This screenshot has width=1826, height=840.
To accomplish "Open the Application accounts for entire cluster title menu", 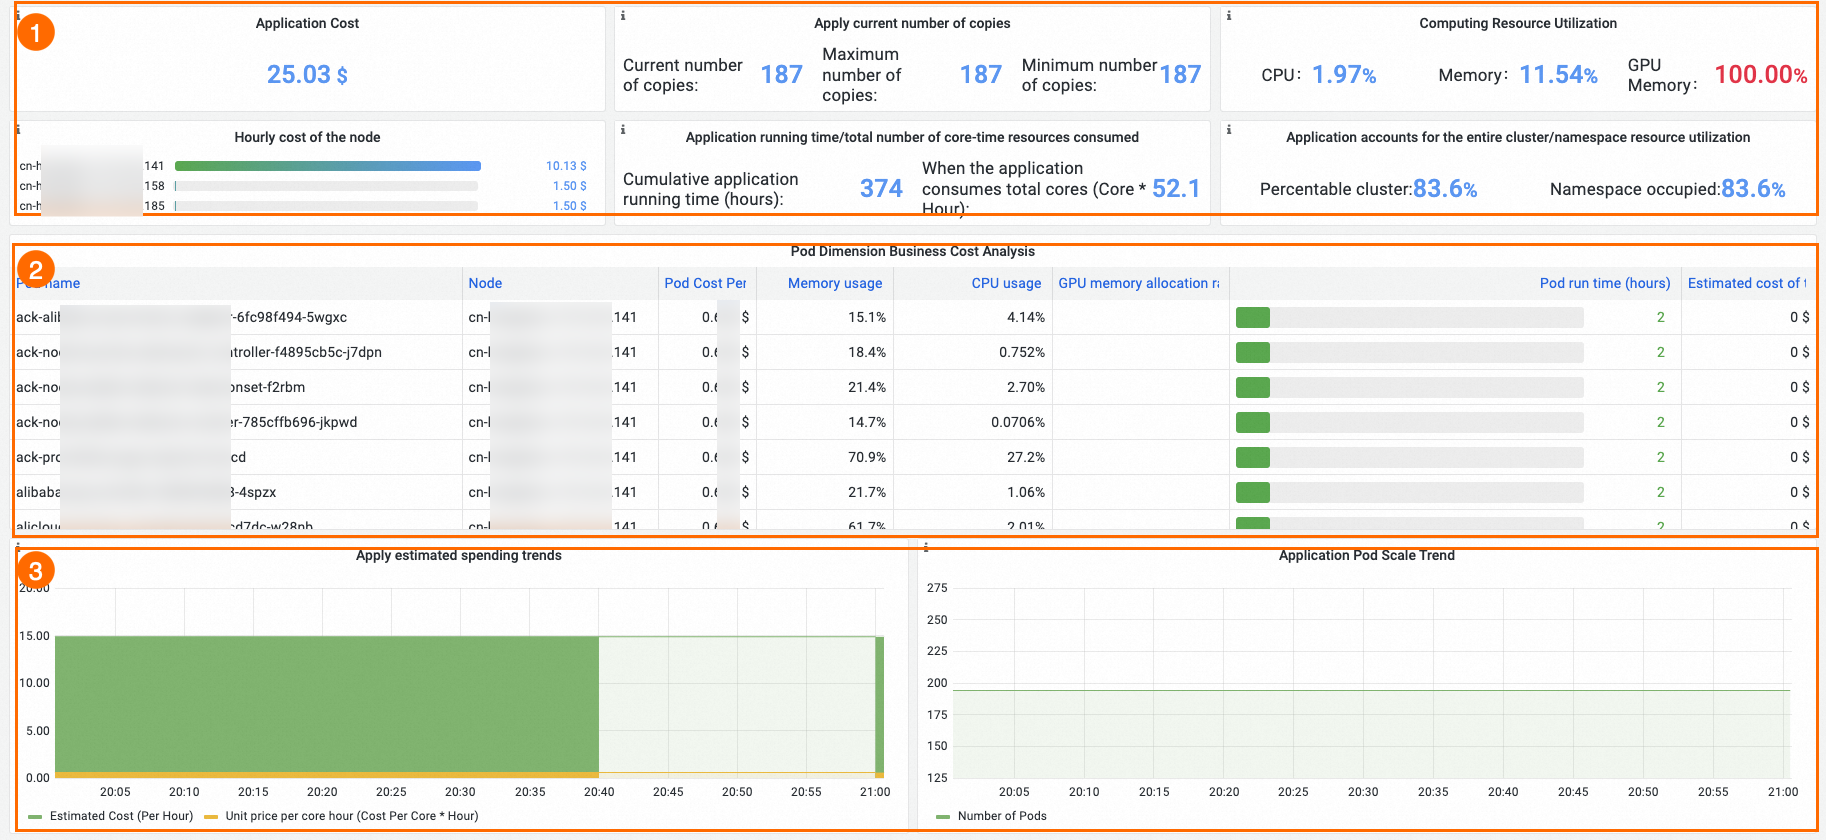I will tap(1518, 137).
